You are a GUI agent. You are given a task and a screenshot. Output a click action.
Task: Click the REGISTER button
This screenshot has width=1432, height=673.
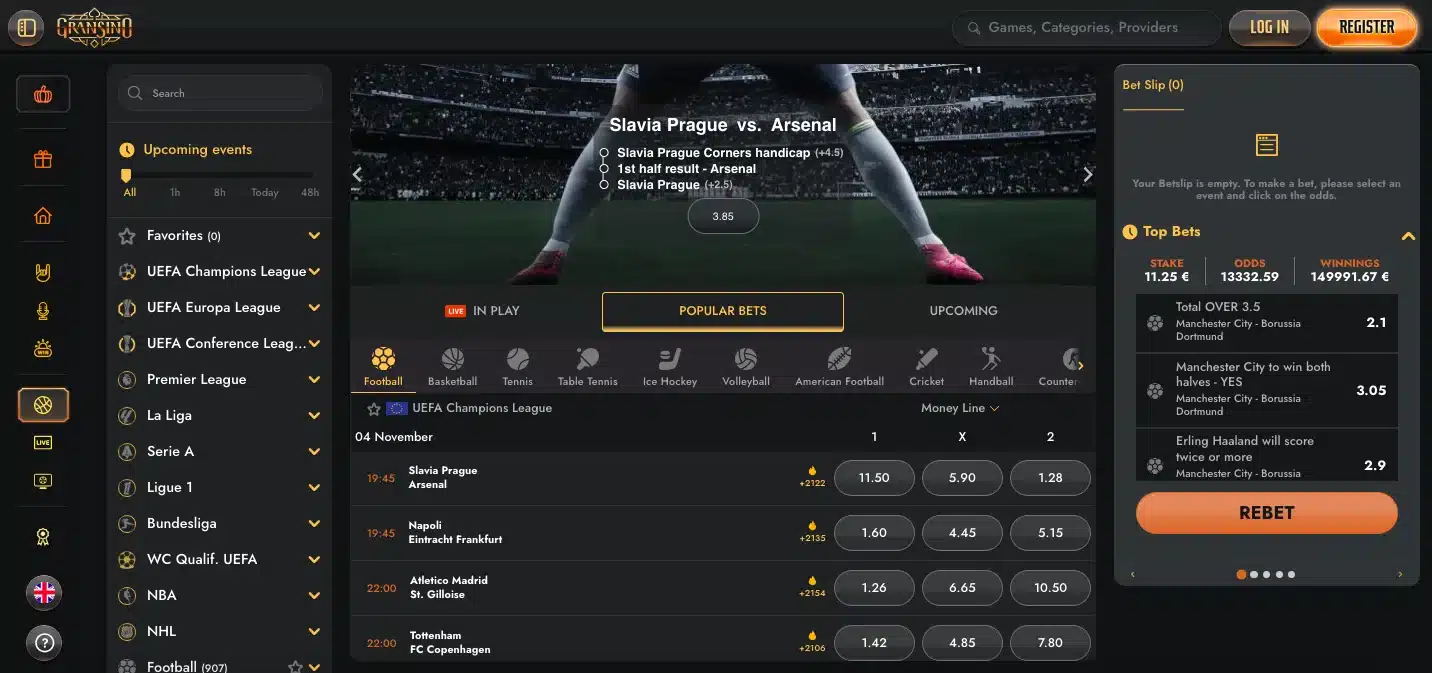pos(1366,27)
